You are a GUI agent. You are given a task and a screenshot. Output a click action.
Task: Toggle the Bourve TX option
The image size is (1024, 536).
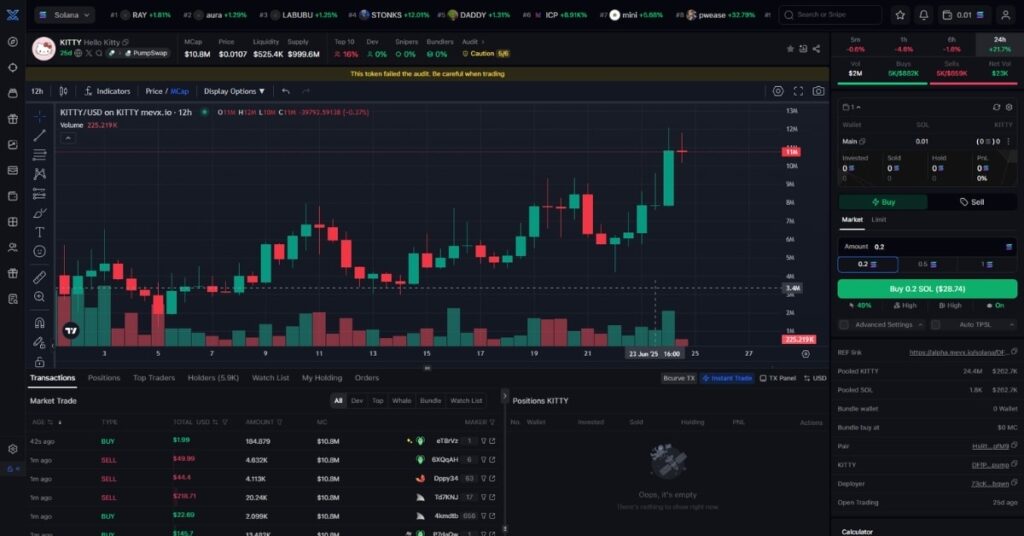679,378
